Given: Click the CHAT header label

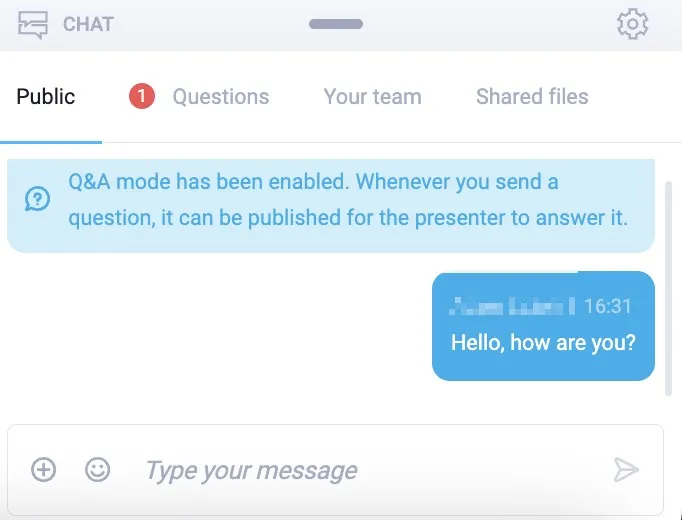Looking at the screenshot, I should [x=88, y=24].
